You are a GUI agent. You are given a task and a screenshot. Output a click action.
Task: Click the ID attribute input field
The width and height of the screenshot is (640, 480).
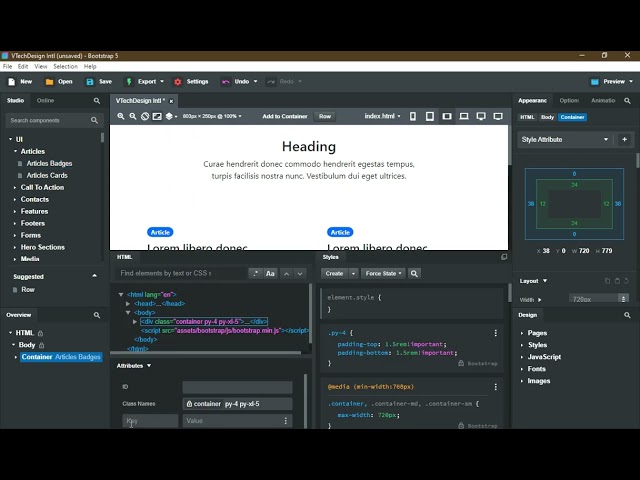[238, 387]
